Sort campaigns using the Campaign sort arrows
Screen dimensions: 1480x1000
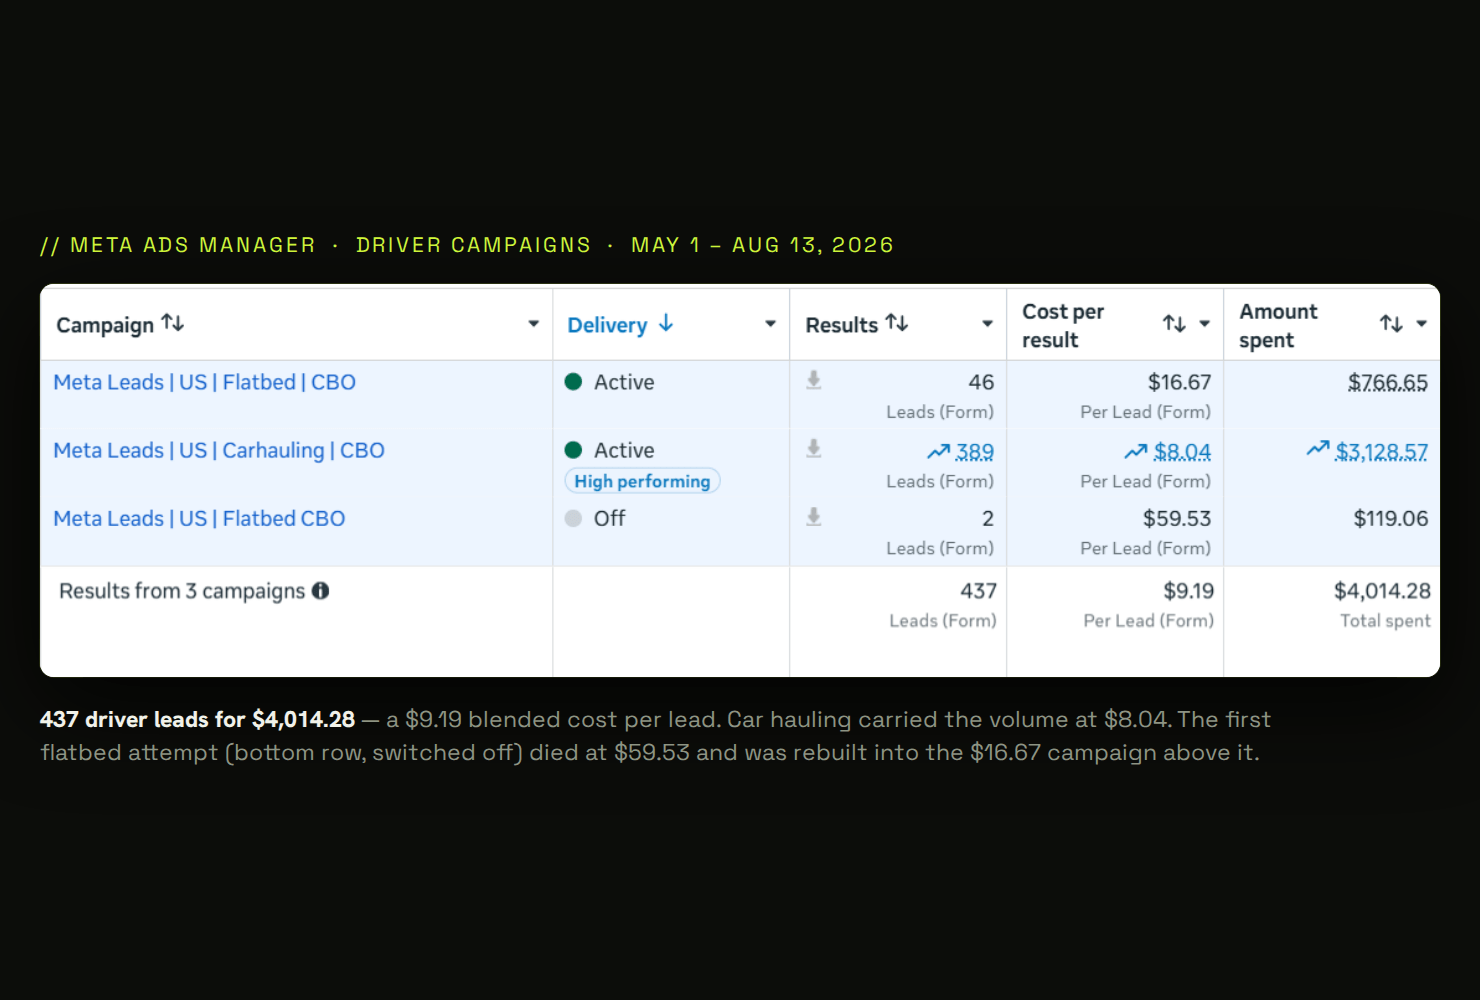(173, 323)
